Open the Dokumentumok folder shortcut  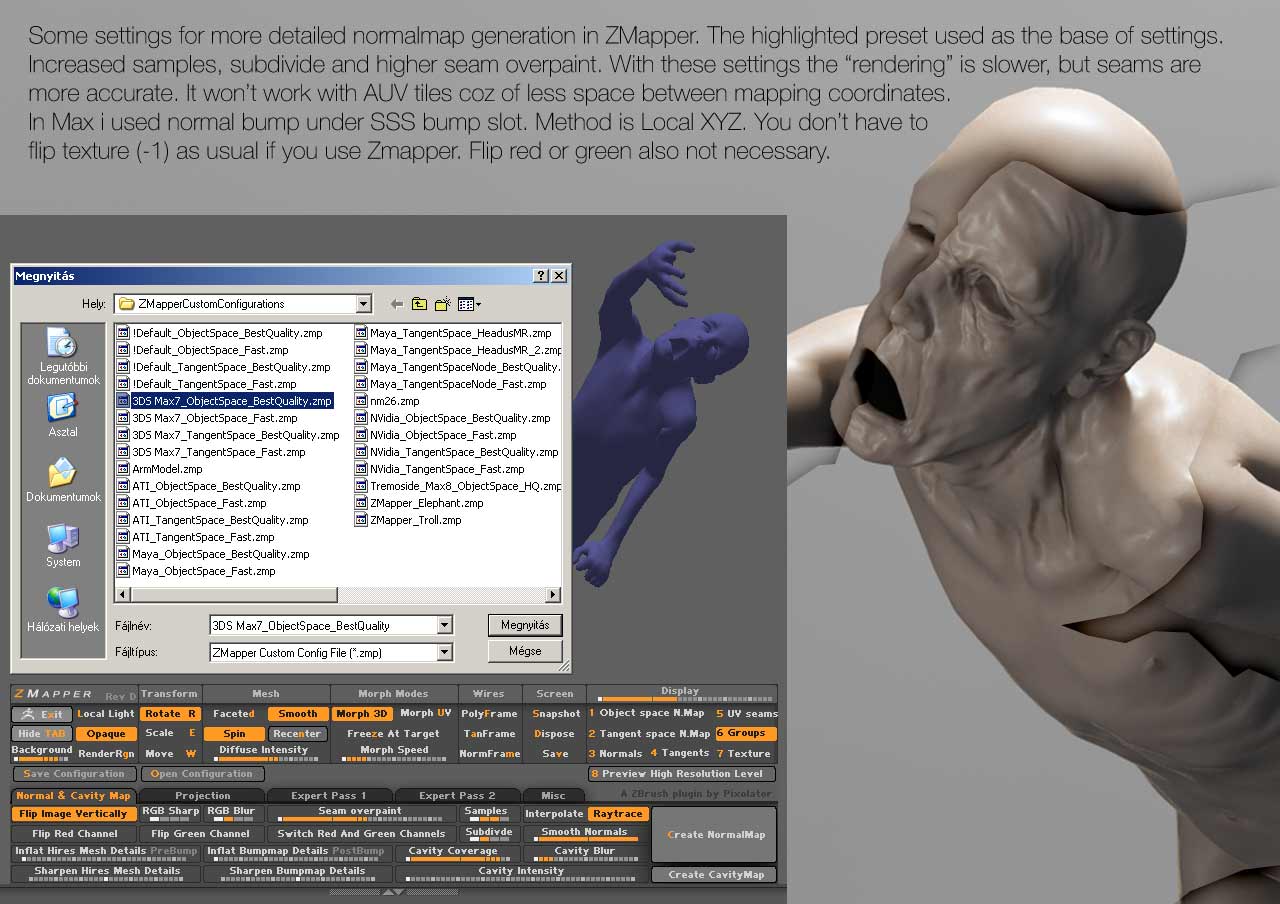(63, 479)
